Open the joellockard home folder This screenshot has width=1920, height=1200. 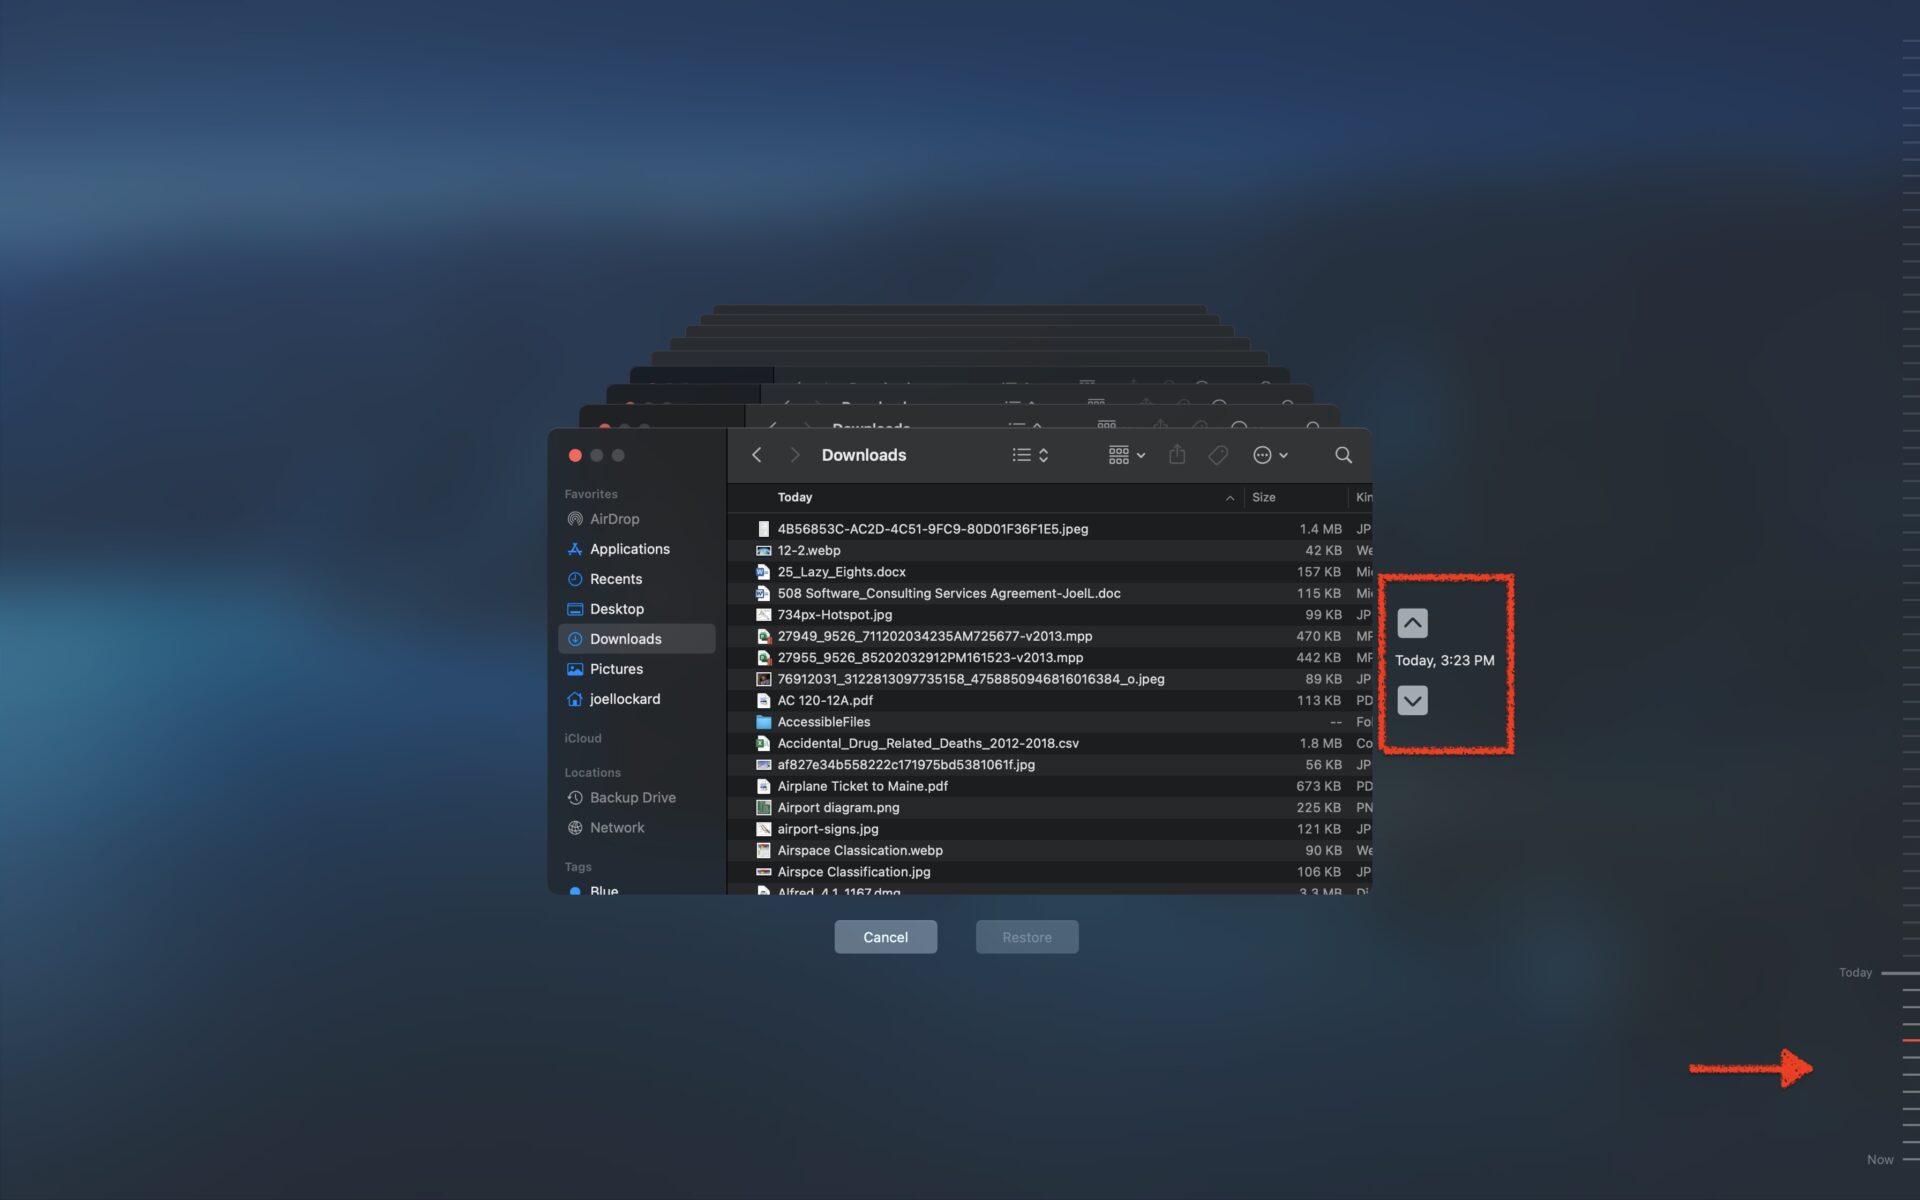click(624, 698)
